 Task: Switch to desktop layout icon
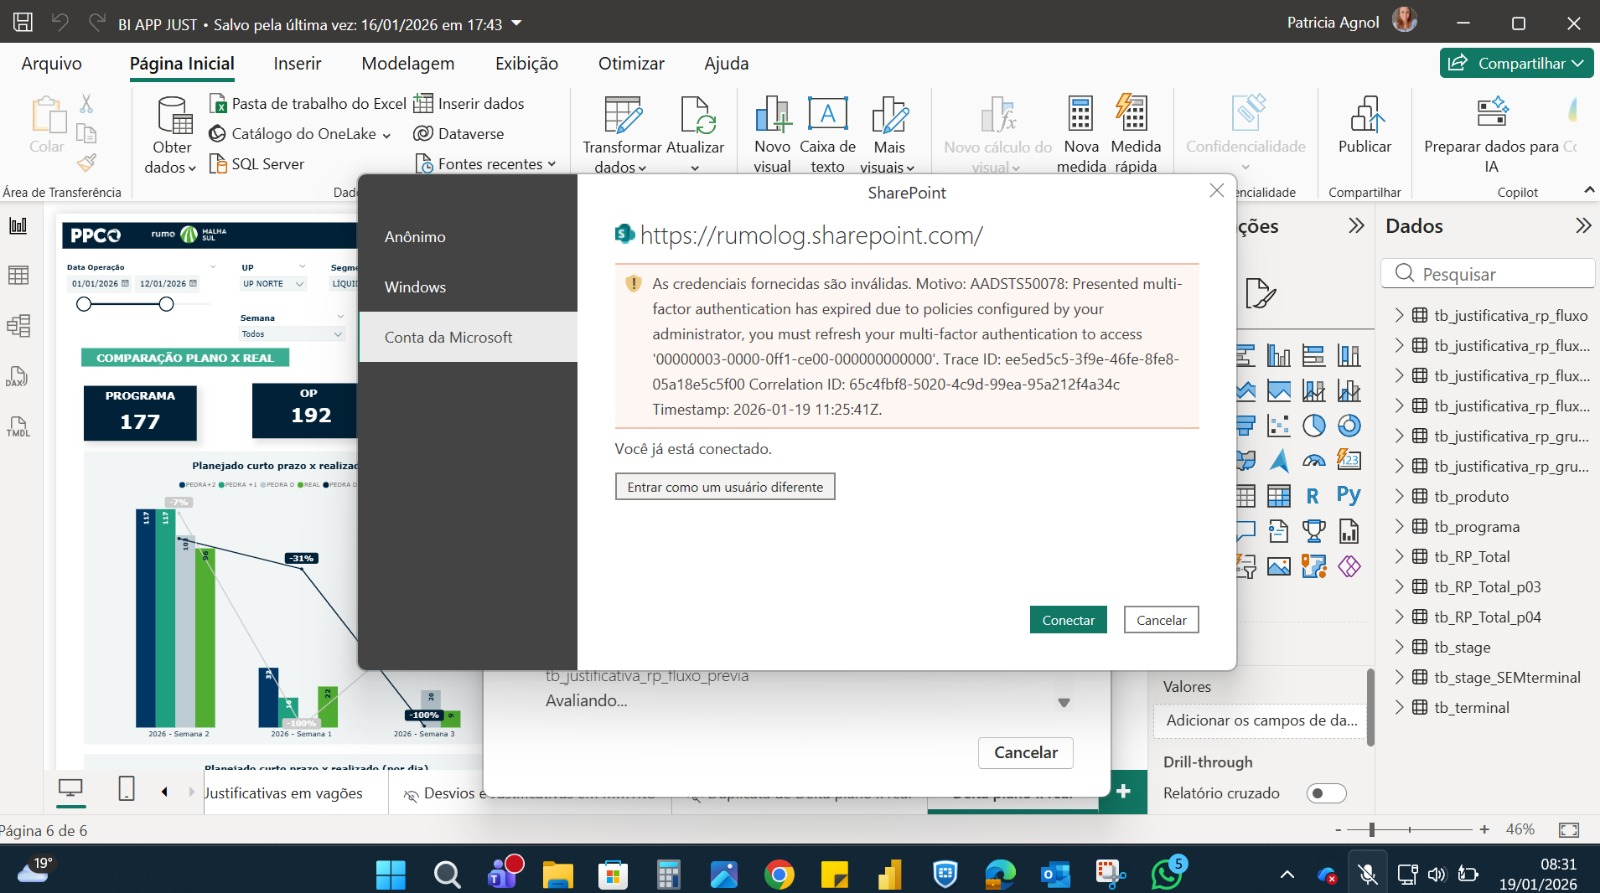pos(70,789)
